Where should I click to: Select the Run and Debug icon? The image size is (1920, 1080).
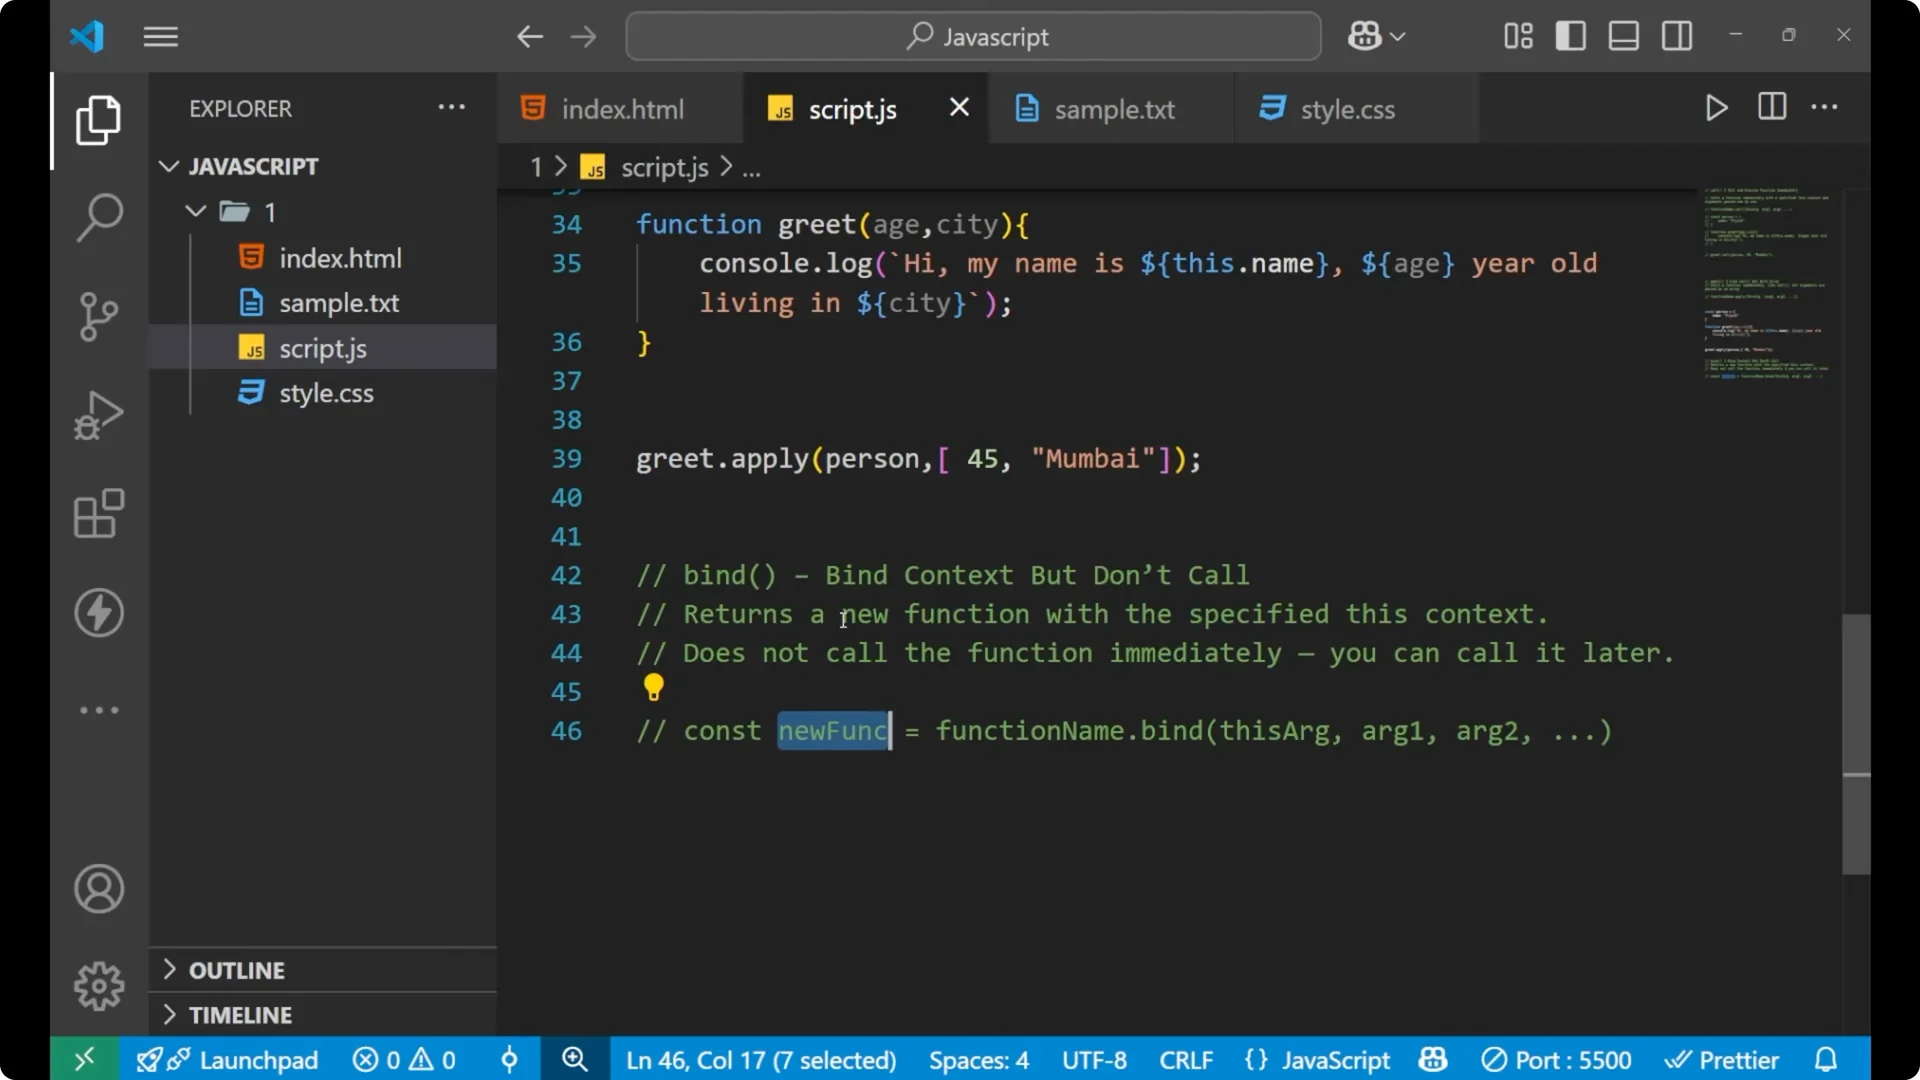pos(98,415)
